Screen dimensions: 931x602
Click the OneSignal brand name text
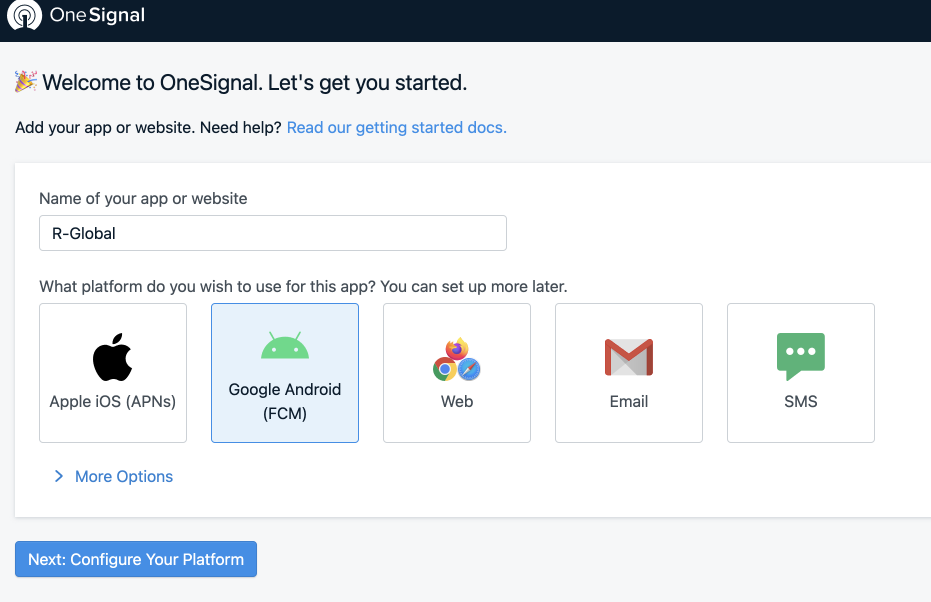point(97,15)
